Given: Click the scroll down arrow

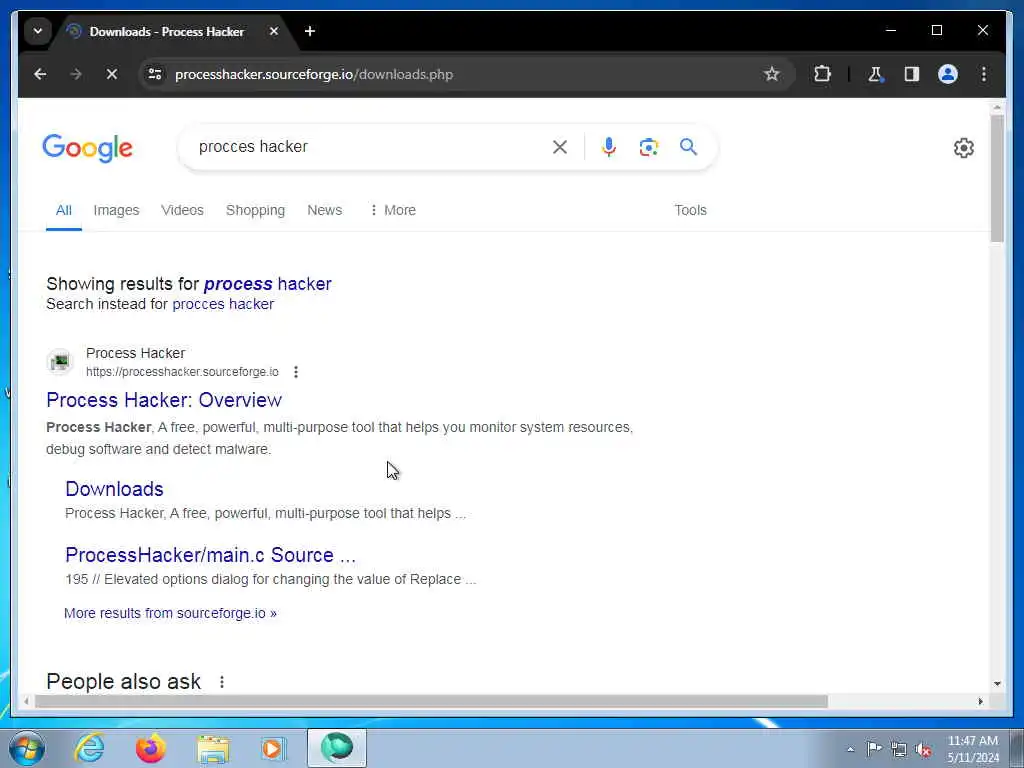Looking at the screenshot, I should click(997, 684).
